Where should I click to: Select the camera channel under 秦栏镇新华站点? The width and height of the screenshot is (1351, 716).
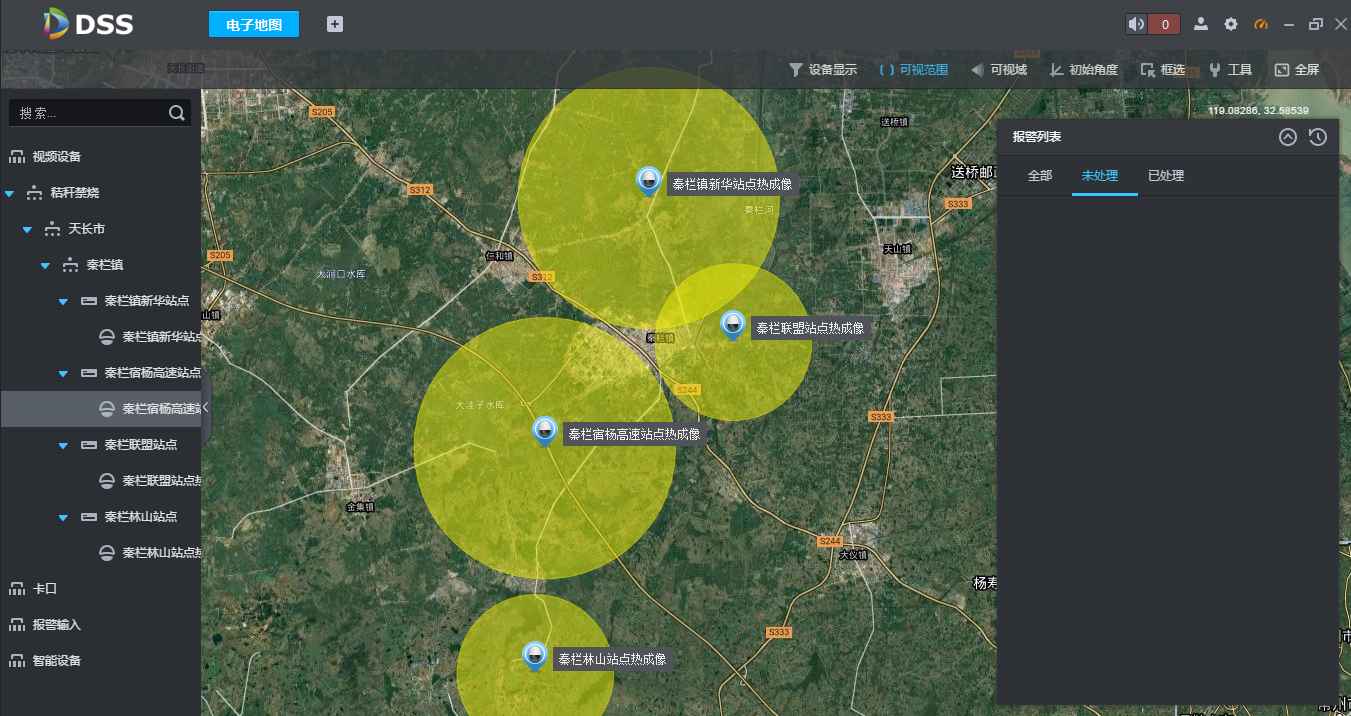[x=150, y=337]
